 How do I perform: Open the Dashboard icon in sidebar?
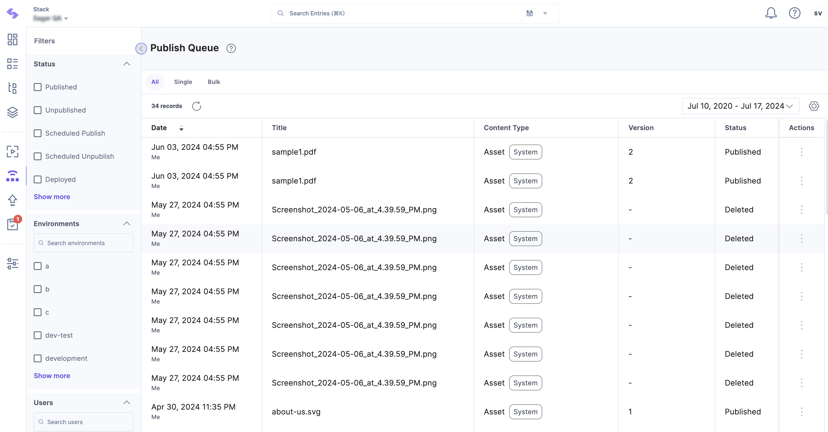12,40
